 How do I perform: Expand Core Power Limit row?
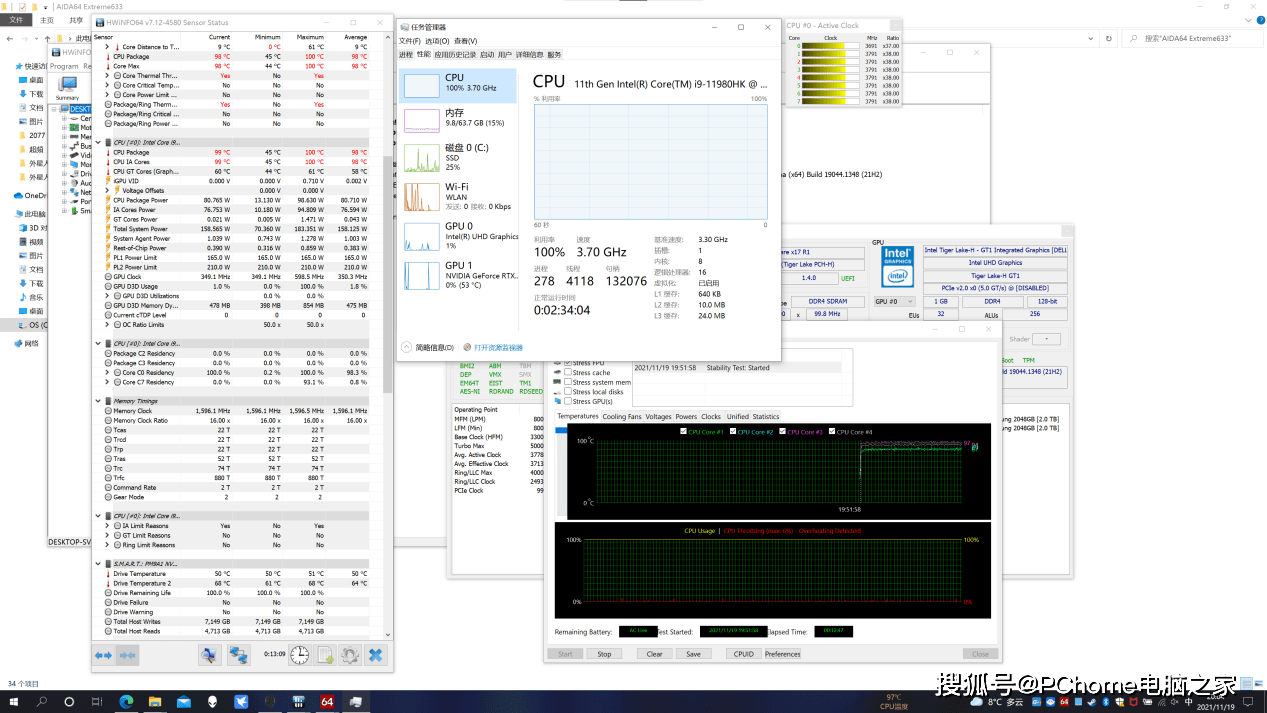coord(109,95)
